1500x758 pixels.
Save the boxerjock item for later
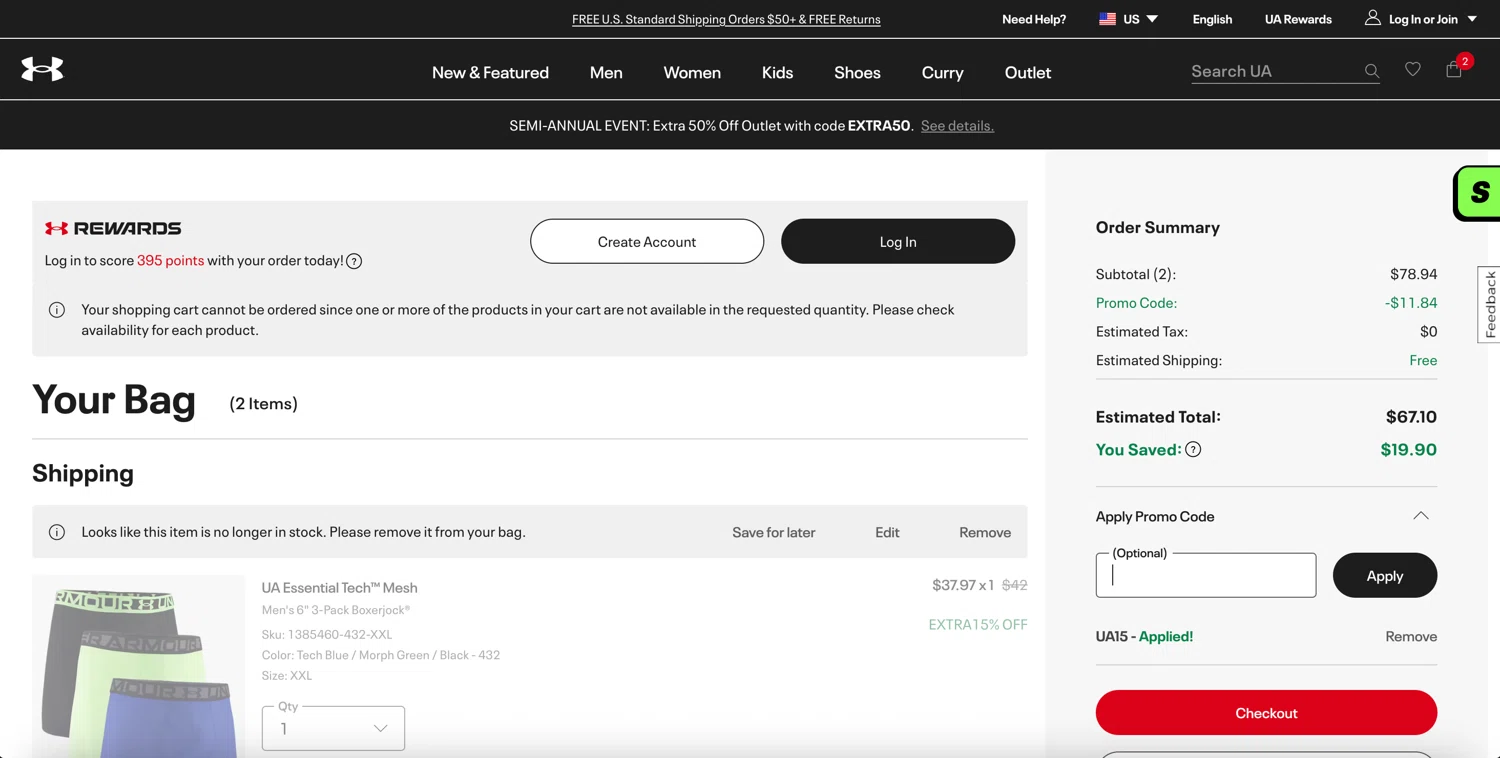[x=773, y=532]
